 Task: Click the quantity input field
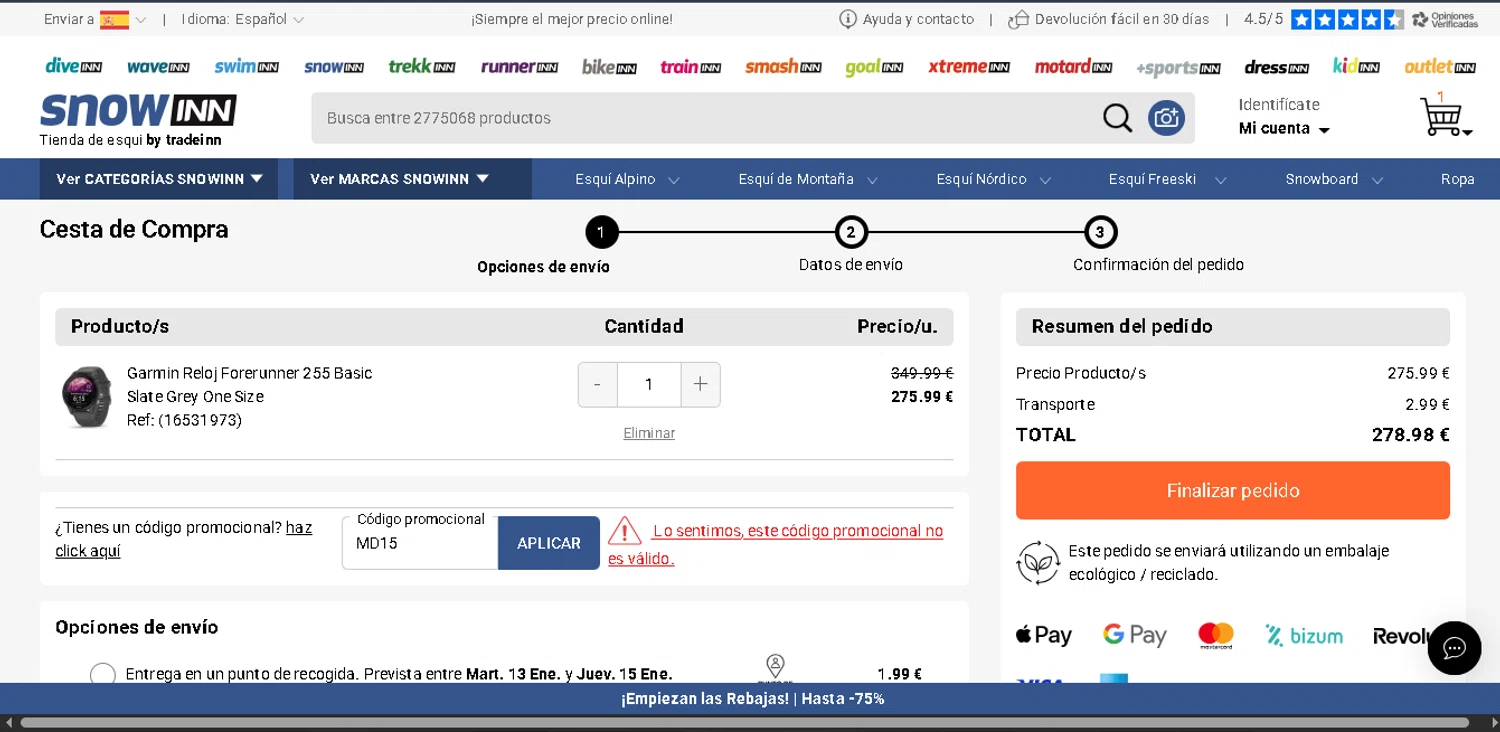pyautogui.click(x=649, y=385)
